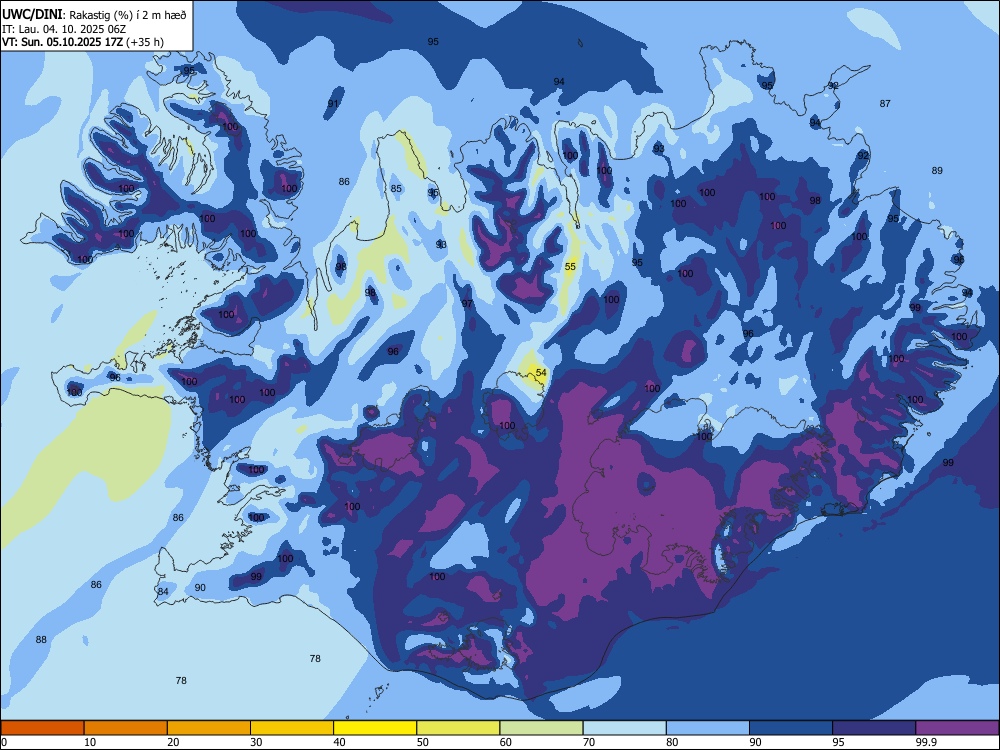Select the dark blue 90–95 legend swatch
1000x750 pixels.
[791, 728]
